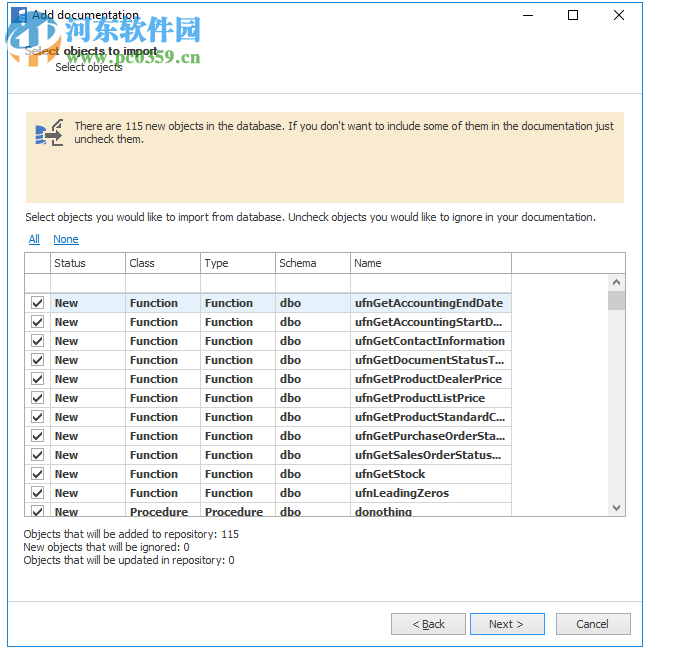677x657 pixels.
Task: Click Procedure in donothing row's Class column
Action: click(x=163, y=510)
